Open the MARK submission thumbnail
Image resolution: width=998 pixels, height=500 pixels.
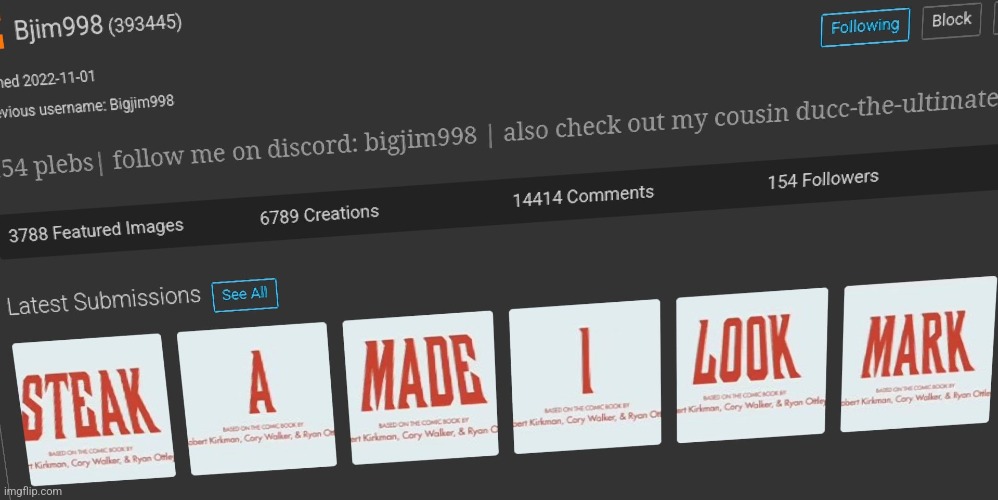(919, 354)
